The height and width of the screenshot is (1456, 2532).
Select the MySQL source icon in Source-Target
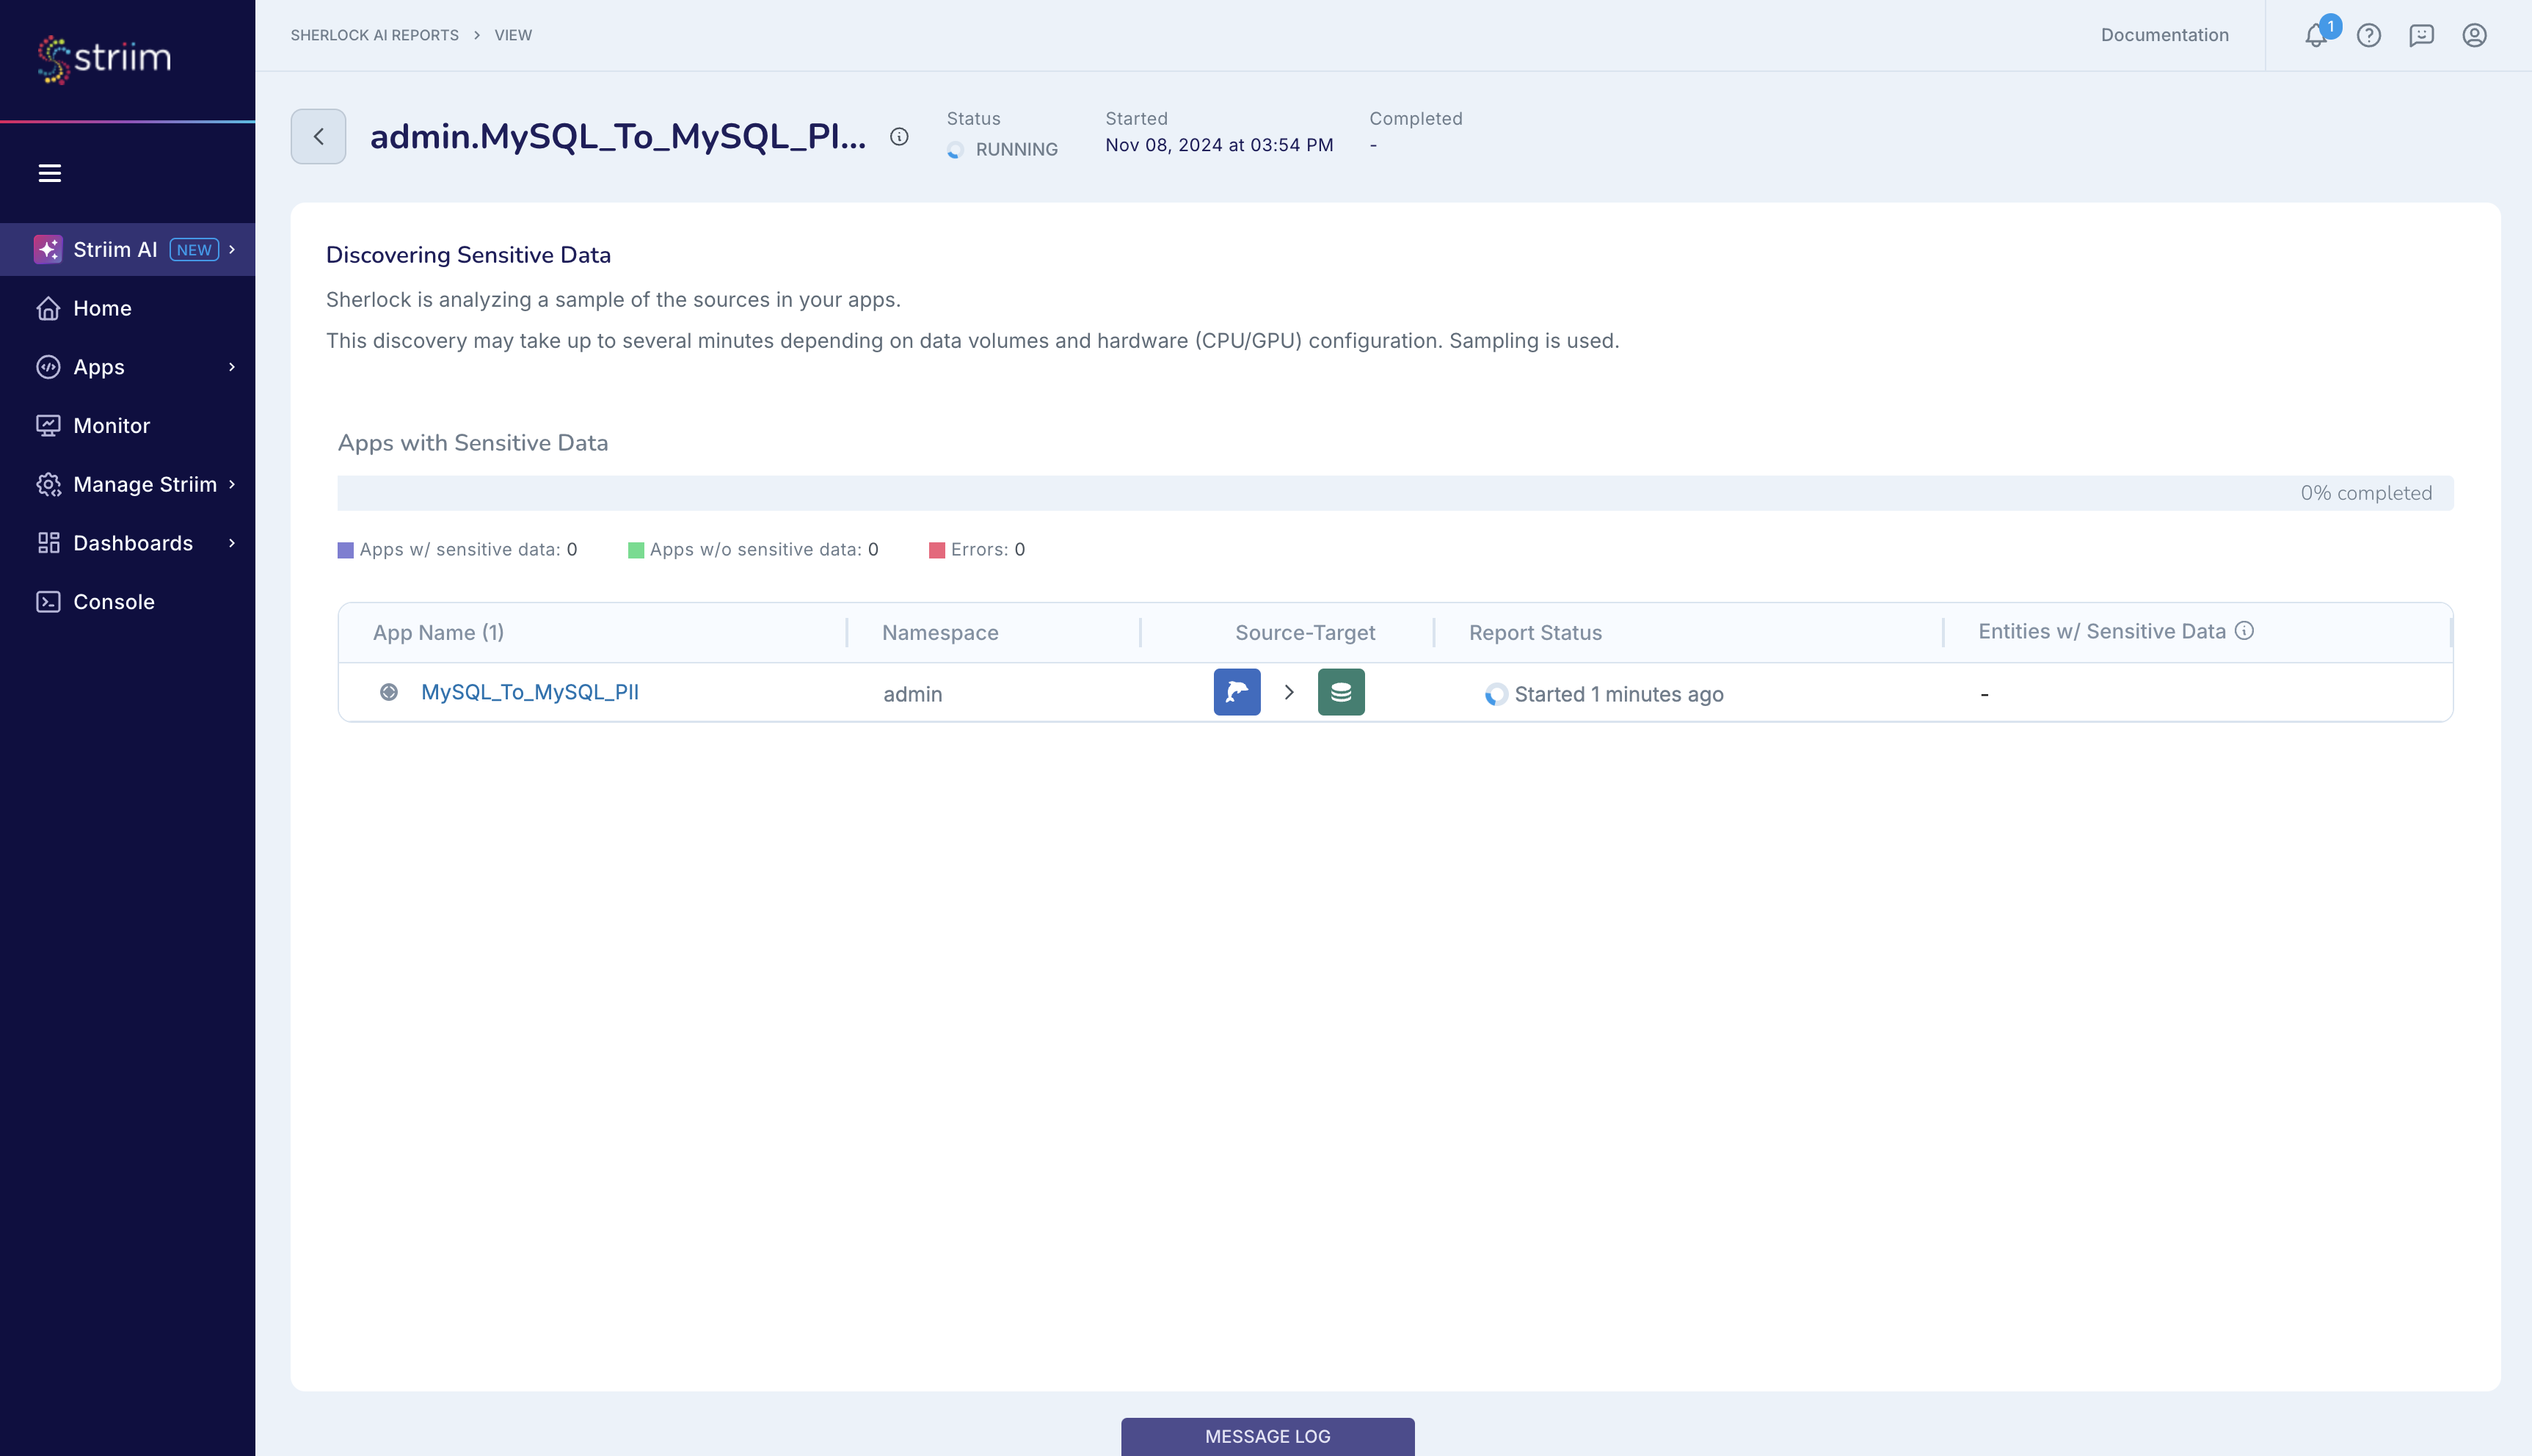click(1237, 691)
